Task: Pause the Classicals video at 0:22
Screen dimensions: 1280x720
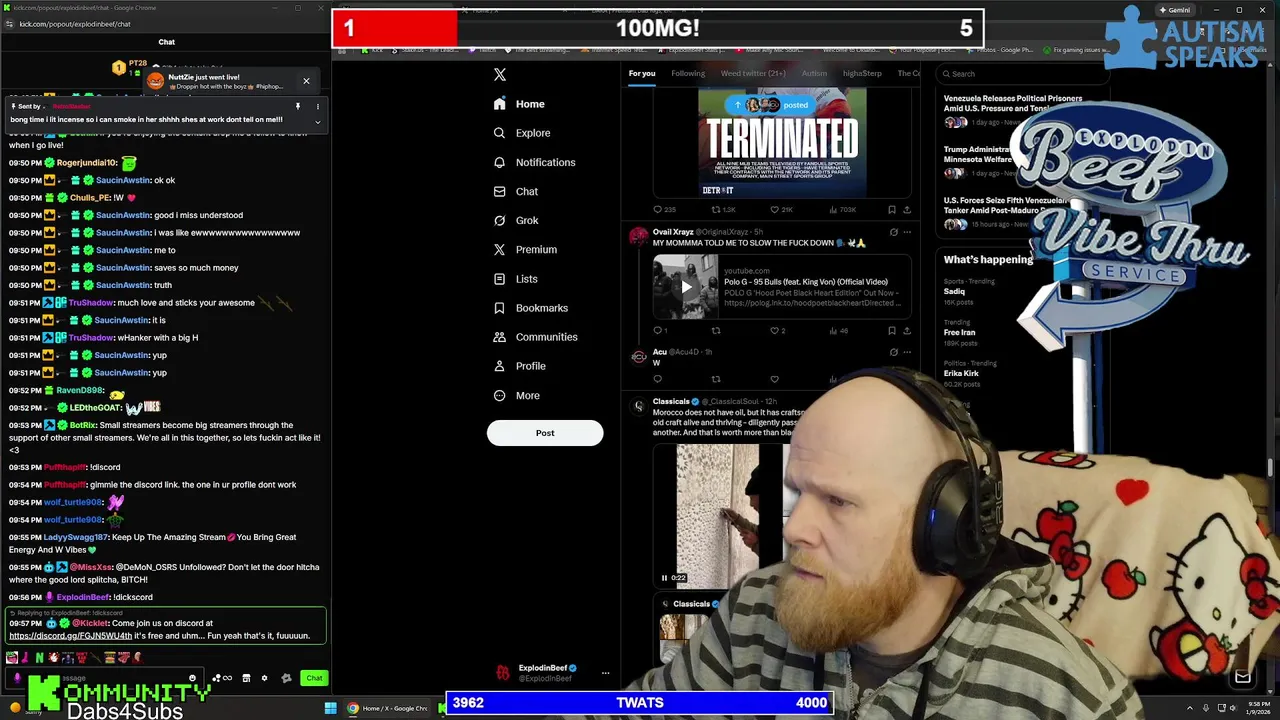Action: point(664,578)
